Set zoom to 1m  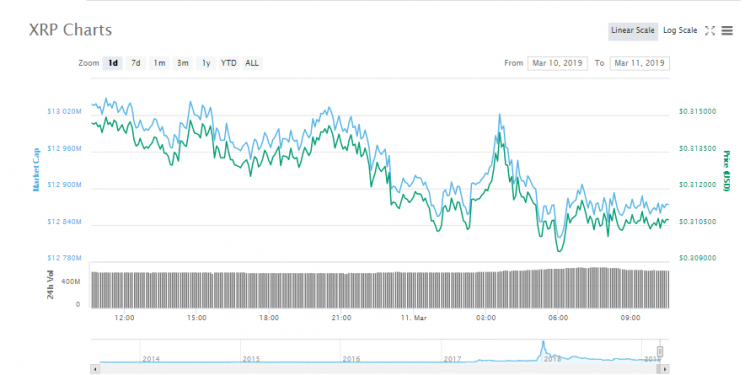tap(159, 63)
